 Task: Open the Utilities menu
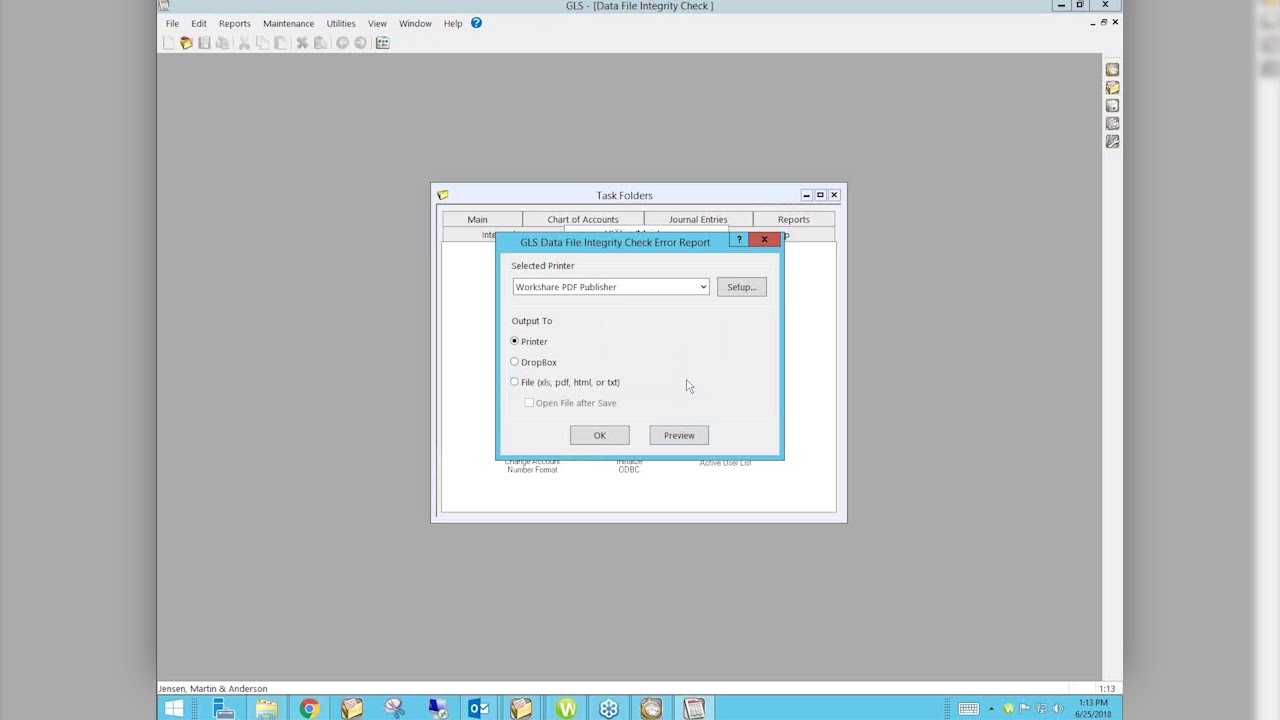click(x=341, y=23)
